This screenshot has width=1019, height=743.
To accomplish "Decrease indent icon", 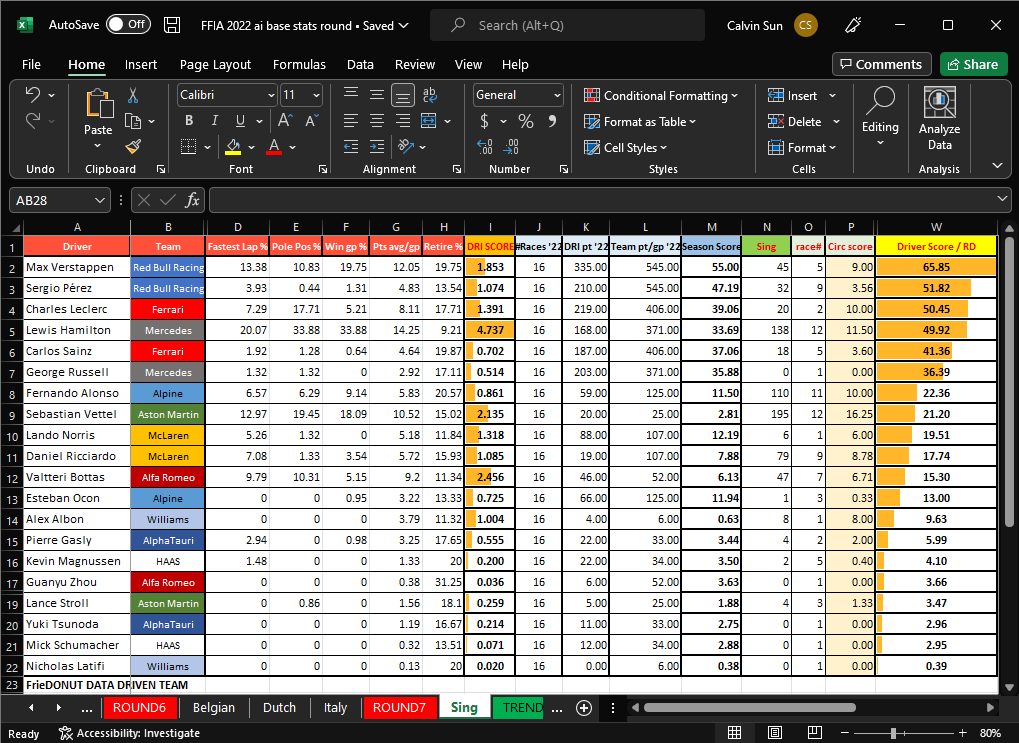I will click(351, 147).
